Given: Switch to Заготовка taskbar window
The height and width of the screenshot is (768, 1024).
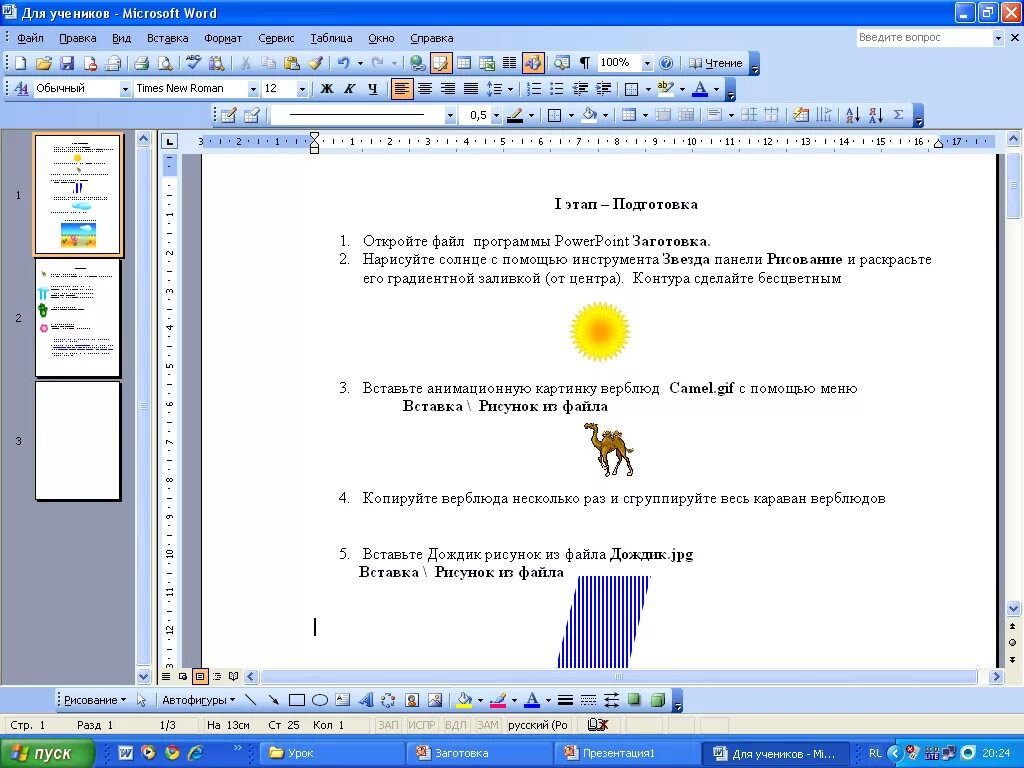Looking at the screenshot, I should pyautogui.click(x=480, y=753).
